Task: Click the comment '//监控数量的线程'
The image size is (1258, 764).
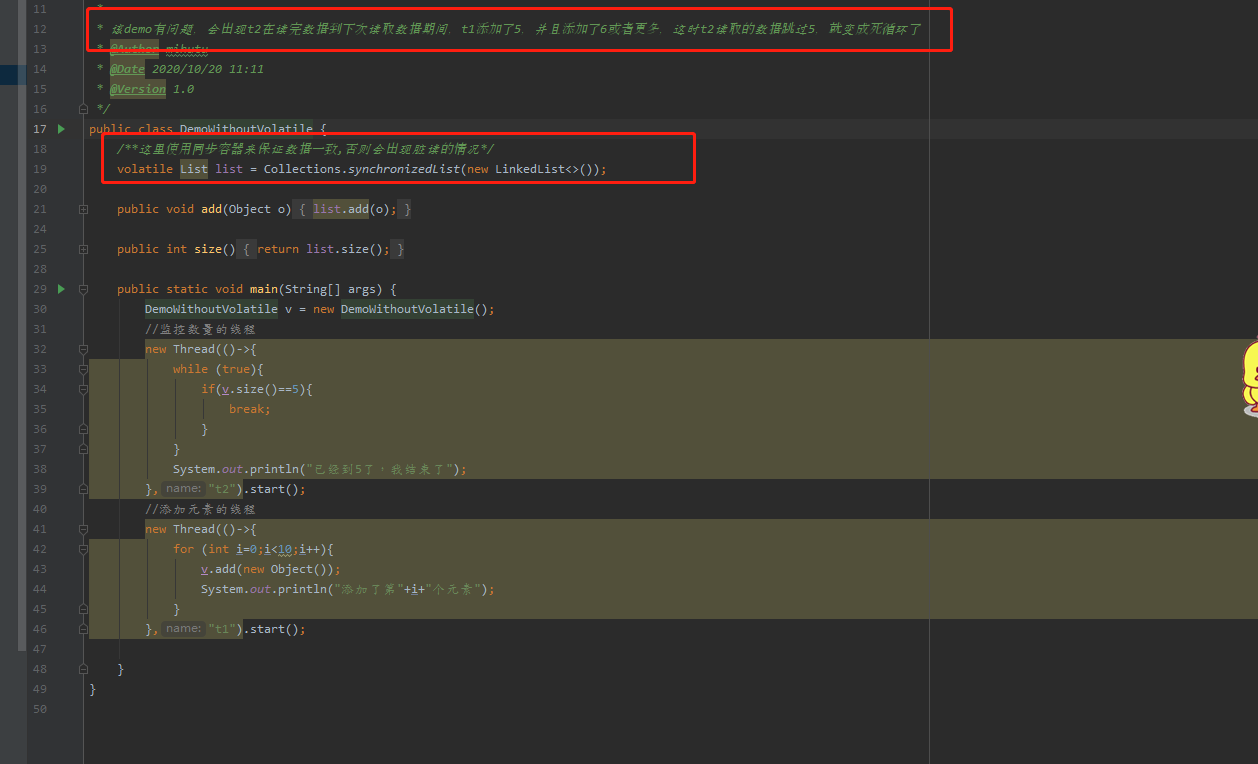Action: 201,329
